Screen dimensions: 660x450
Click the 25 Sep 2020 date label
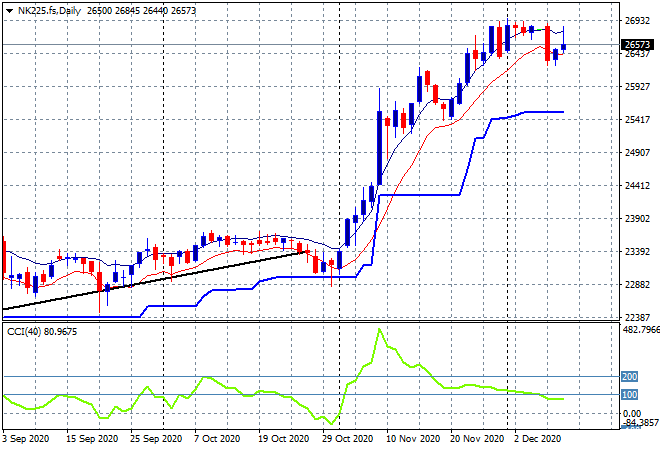(x=156, y=439)
